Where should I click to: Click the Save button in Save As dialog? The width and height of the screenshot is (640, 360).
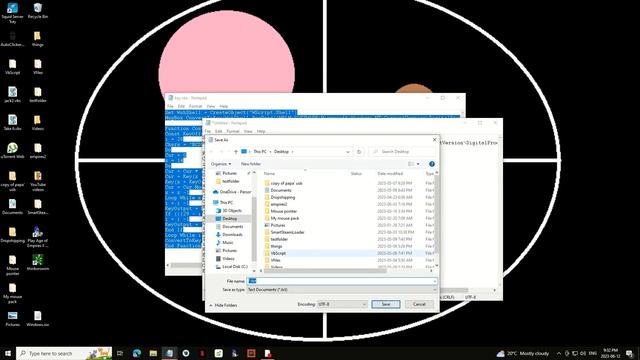tap(386, 304)
